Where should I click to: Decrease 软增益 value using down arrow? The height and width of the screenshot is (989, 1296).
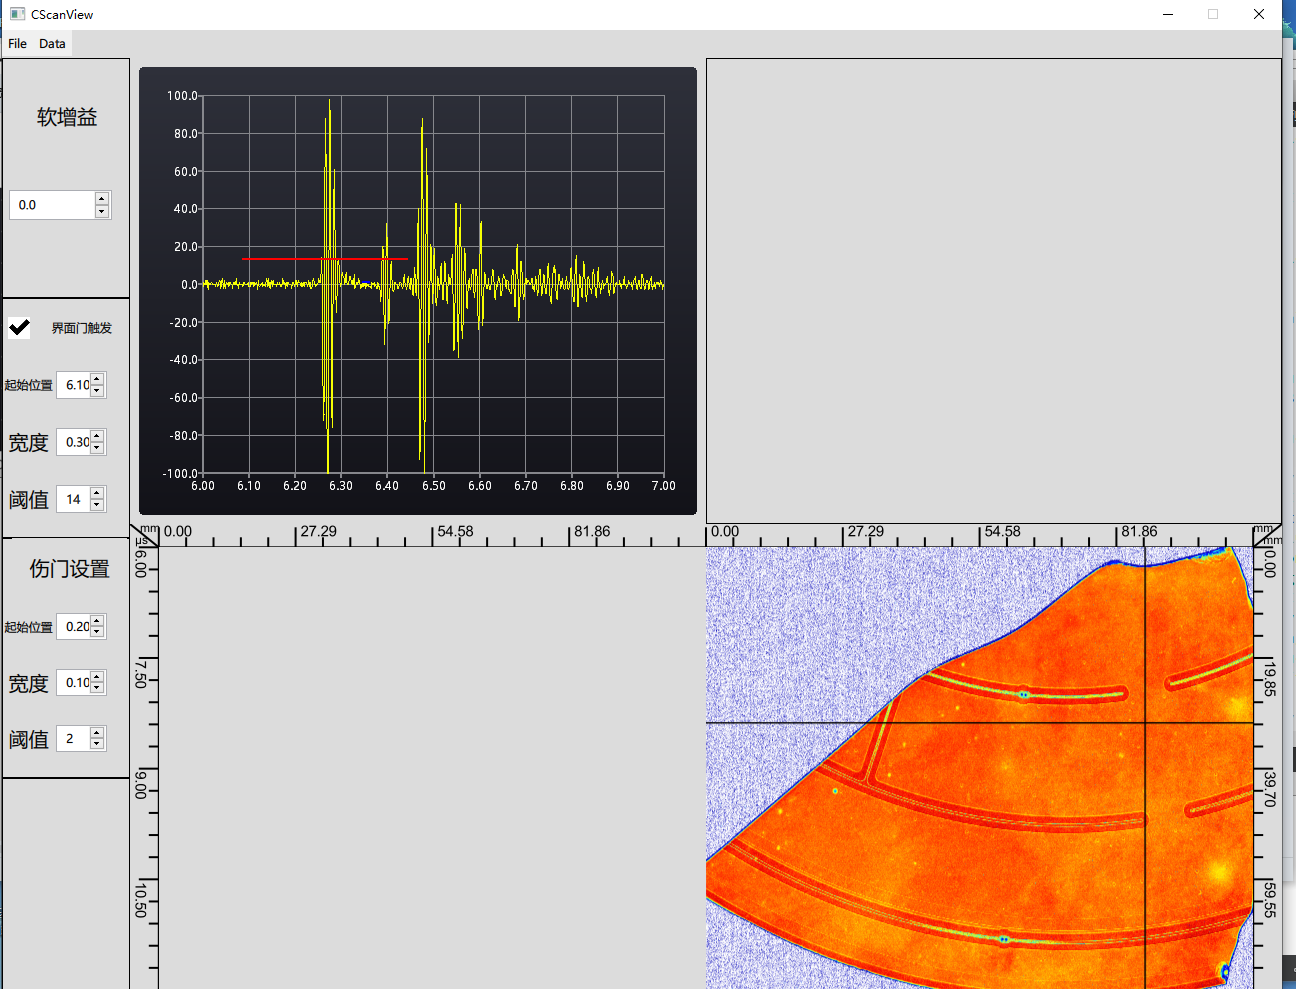[x=102, y=211]
